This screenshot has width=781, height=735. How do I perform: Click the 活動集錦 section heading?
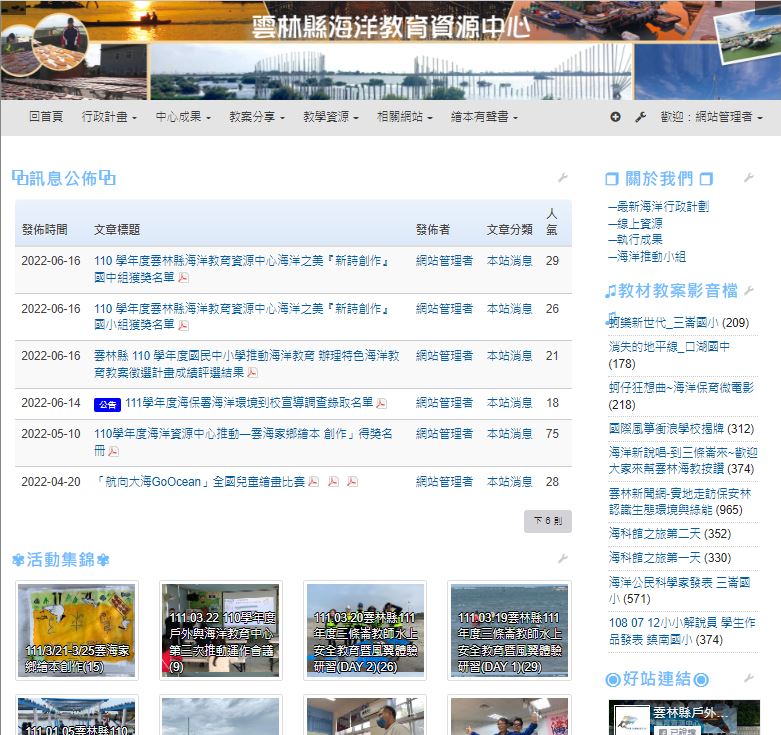click(x=60, y=559)
